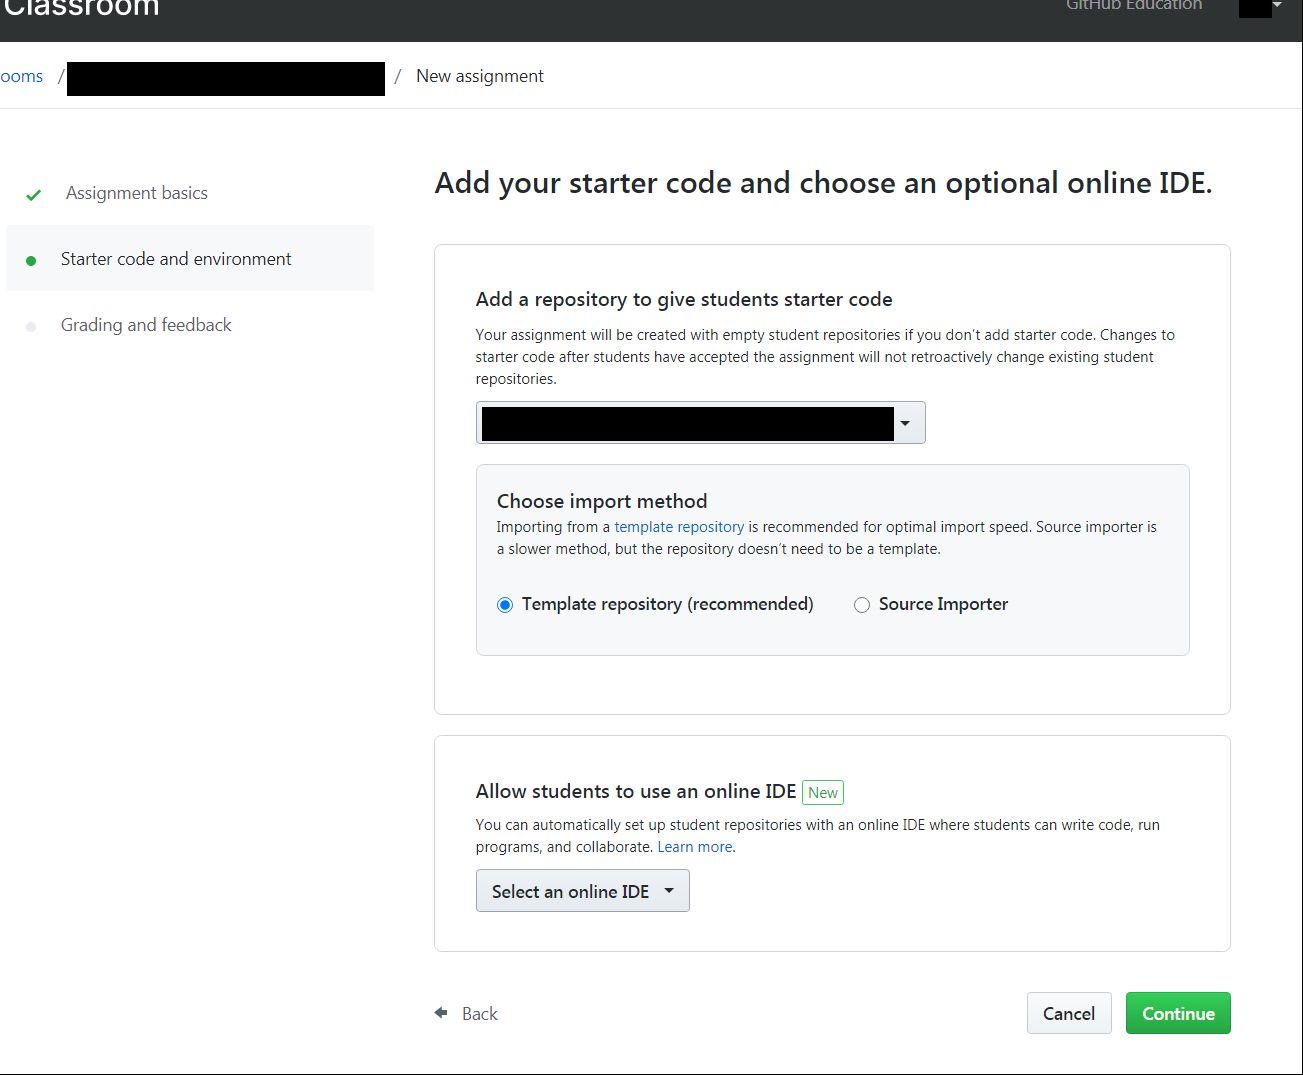
Task: Open the Learn more link
Action: (x=695, y=847)
